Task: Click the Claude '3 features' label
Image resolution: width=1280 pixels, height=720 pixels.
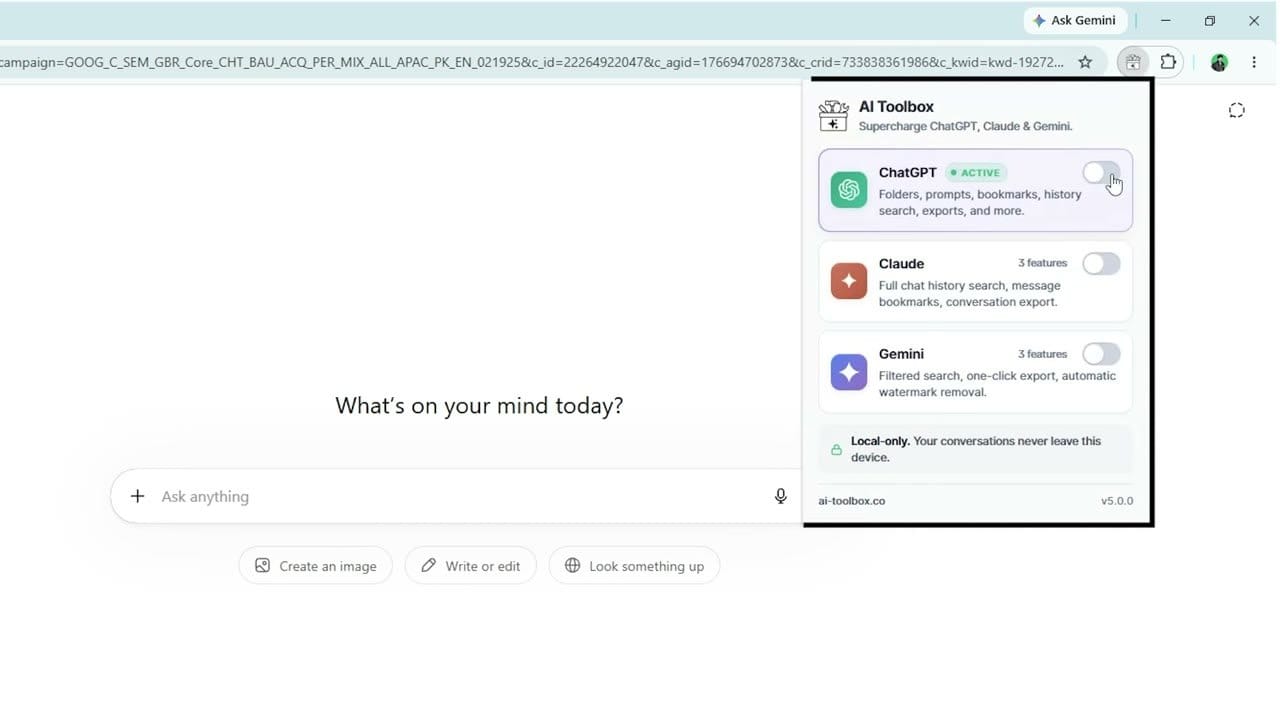Action: click(1043, 263)
